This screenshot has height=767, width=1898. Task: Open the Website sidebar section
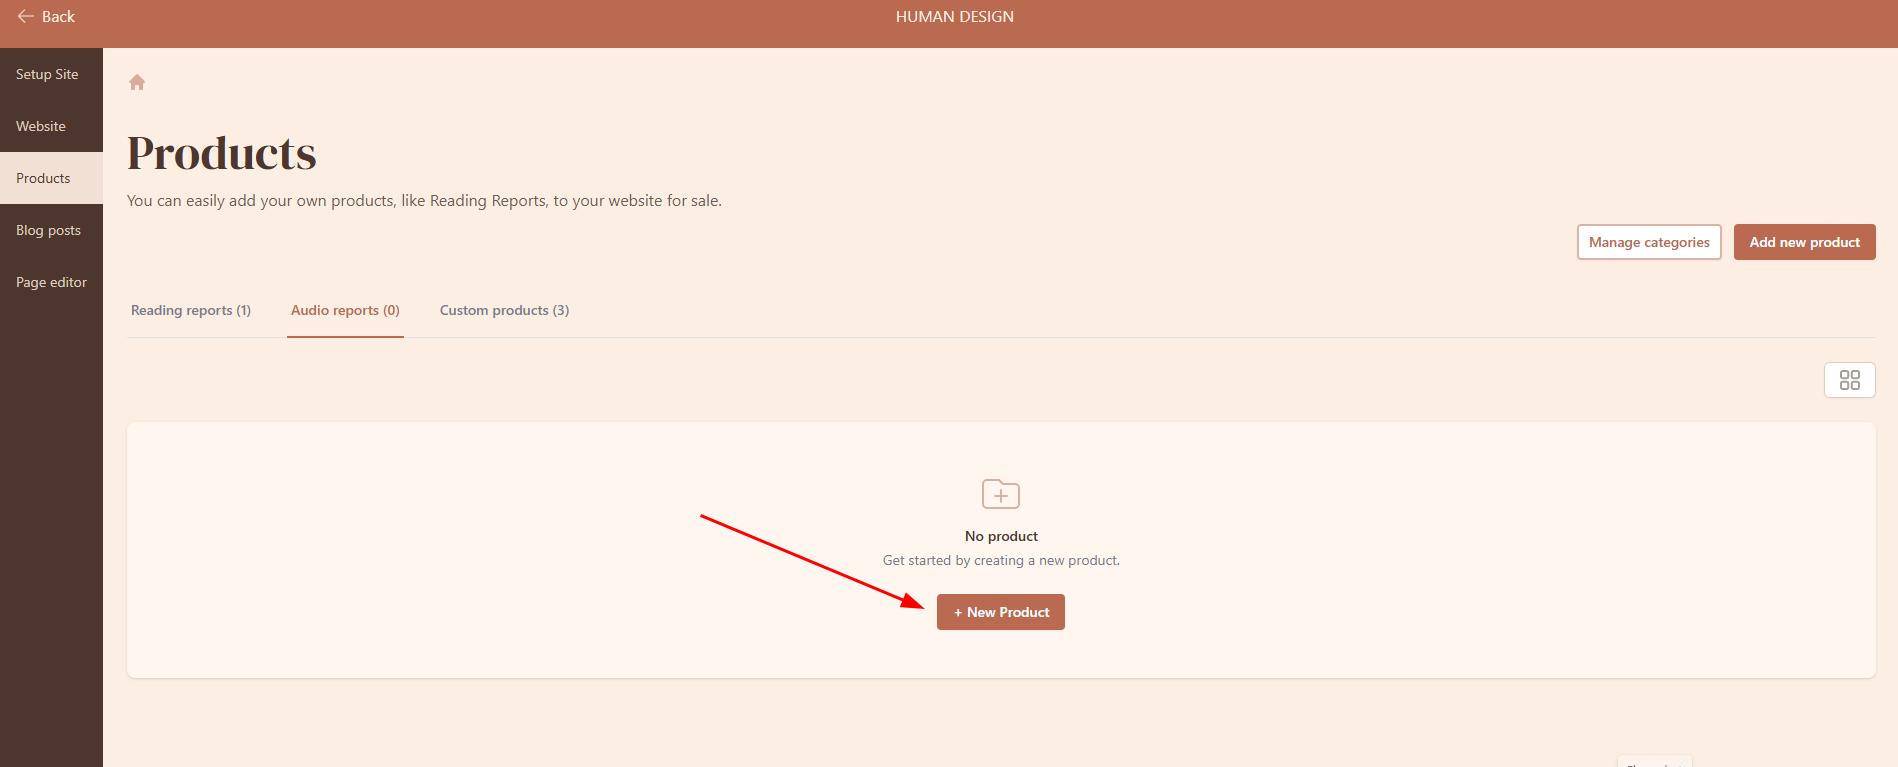pyautogui.click(x=41, y=126)
